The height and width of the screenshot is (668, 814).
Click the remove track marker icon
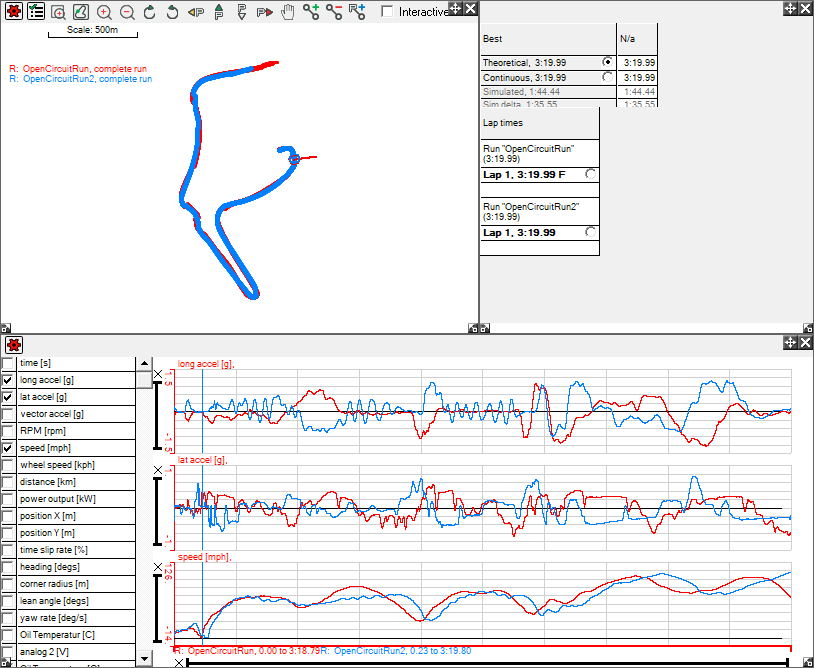point(334,12)
